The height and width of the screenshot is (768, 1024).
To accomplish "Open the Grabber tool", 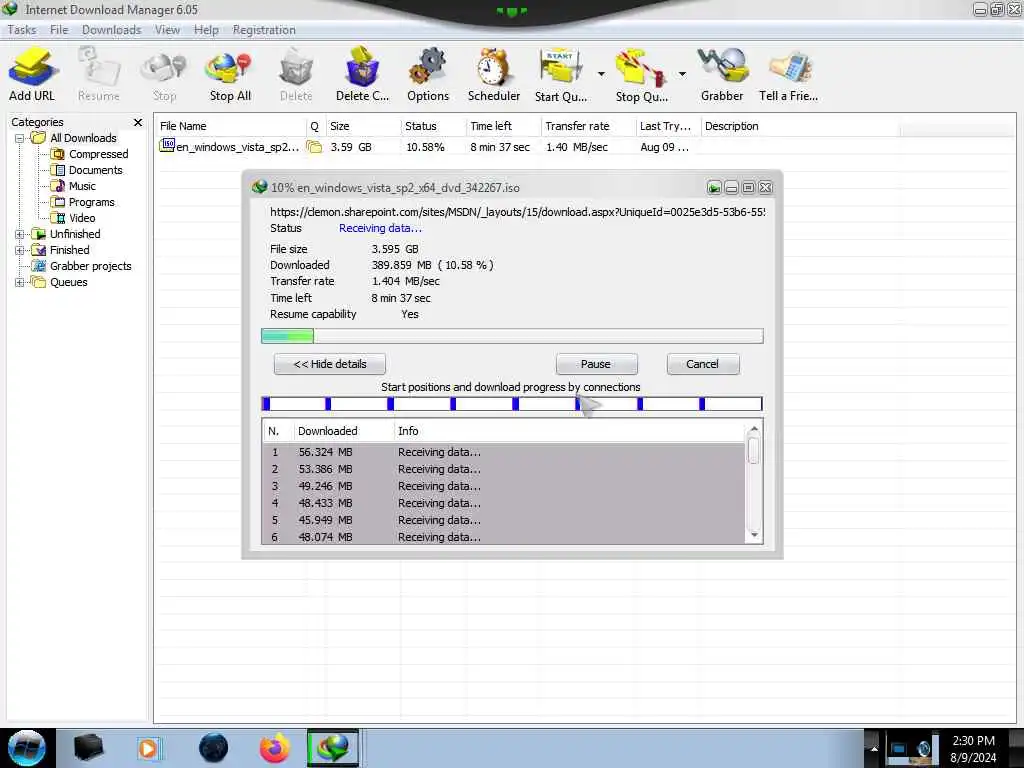I will pos(722,74).
